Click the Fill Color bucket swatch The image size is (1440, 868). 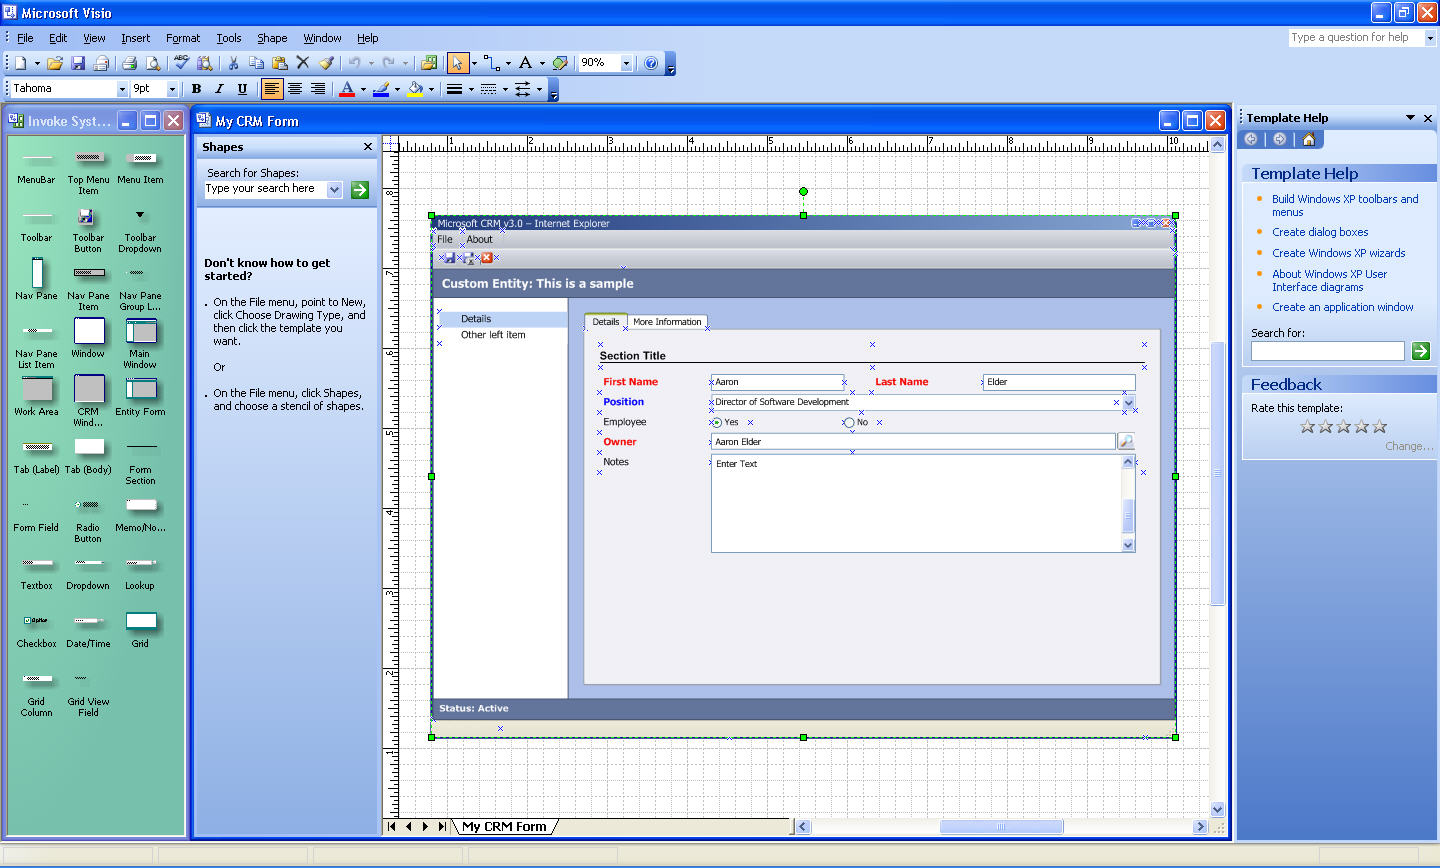pyautogui.click(x=415, y=89)
